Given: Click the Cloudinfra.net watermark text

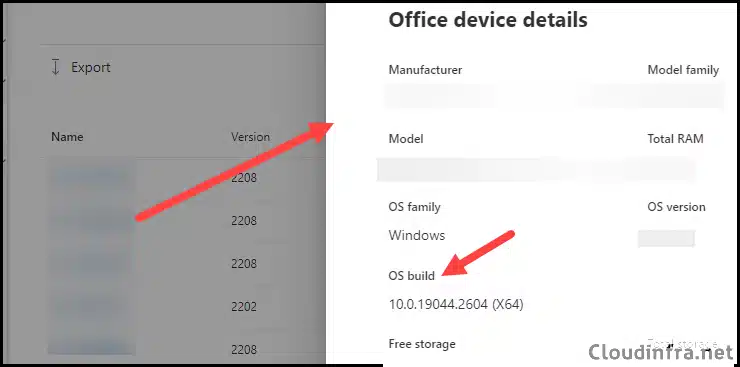Looking at the screenshot, I should [661, 351].
